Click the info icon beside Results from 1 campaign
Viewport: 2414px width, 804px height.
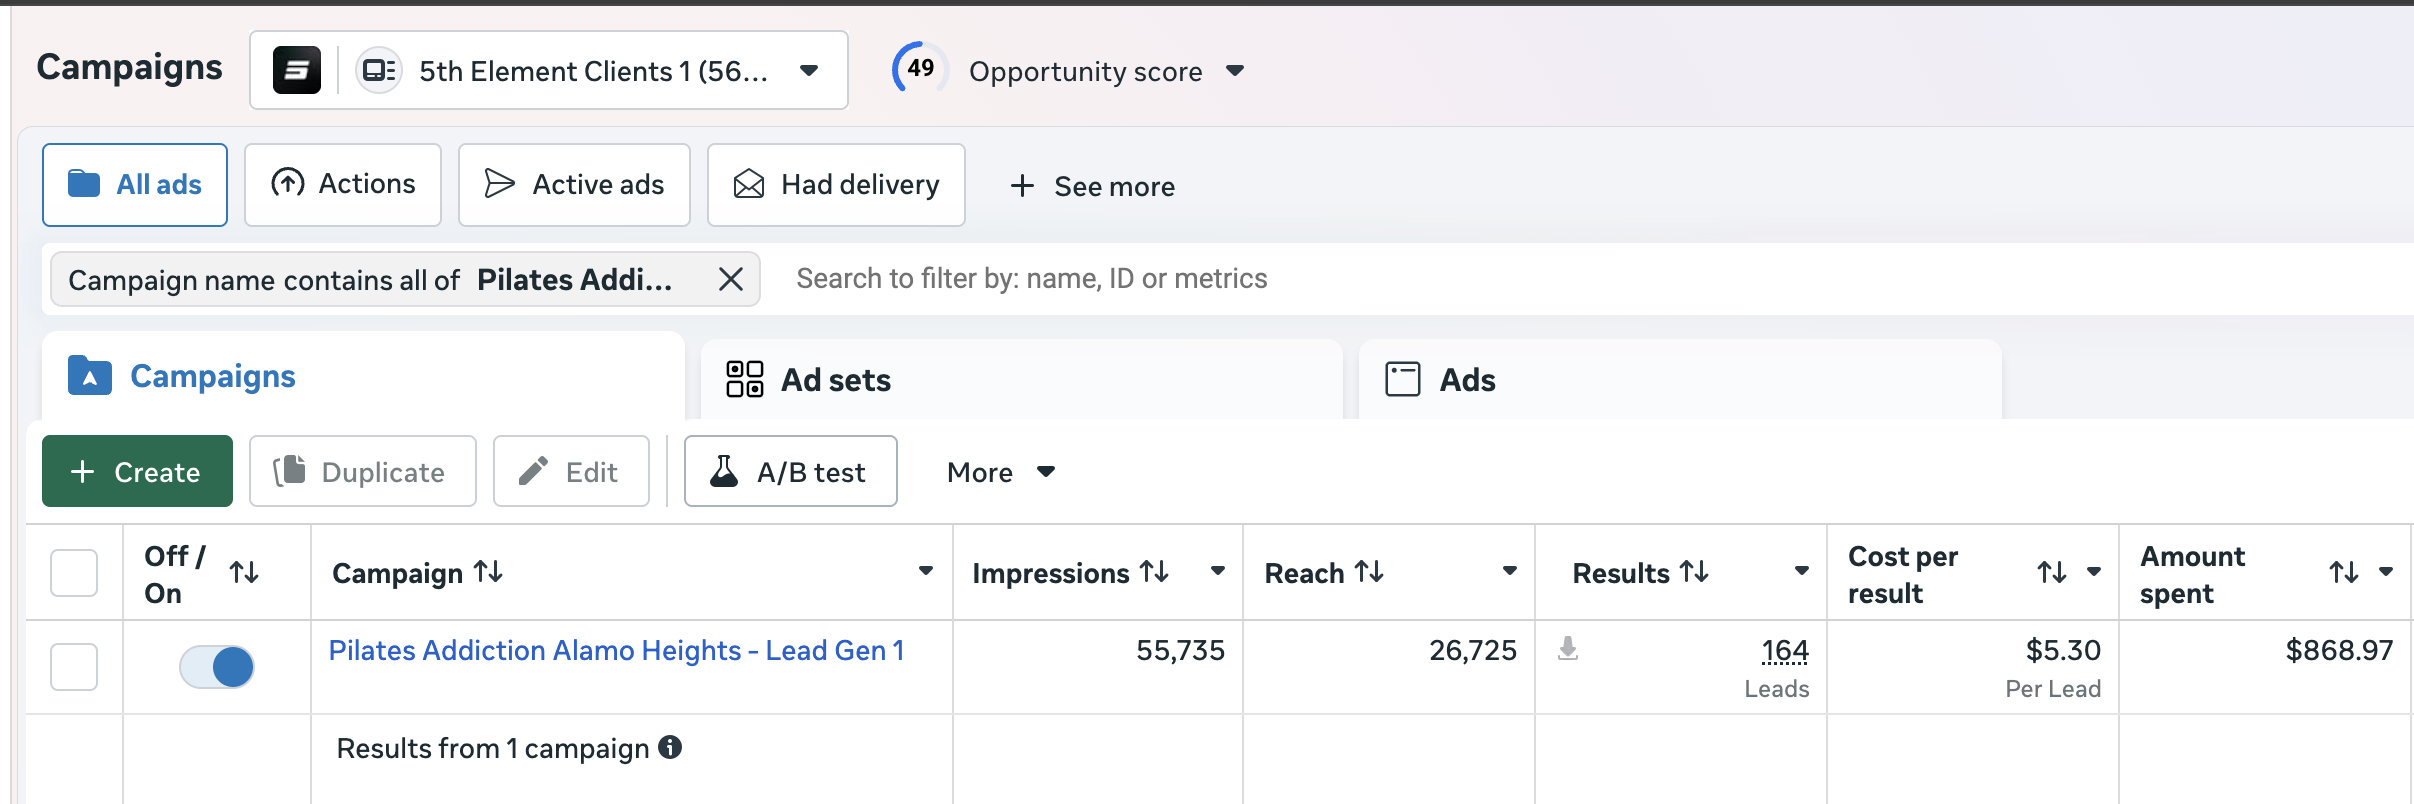click(670, 747)
